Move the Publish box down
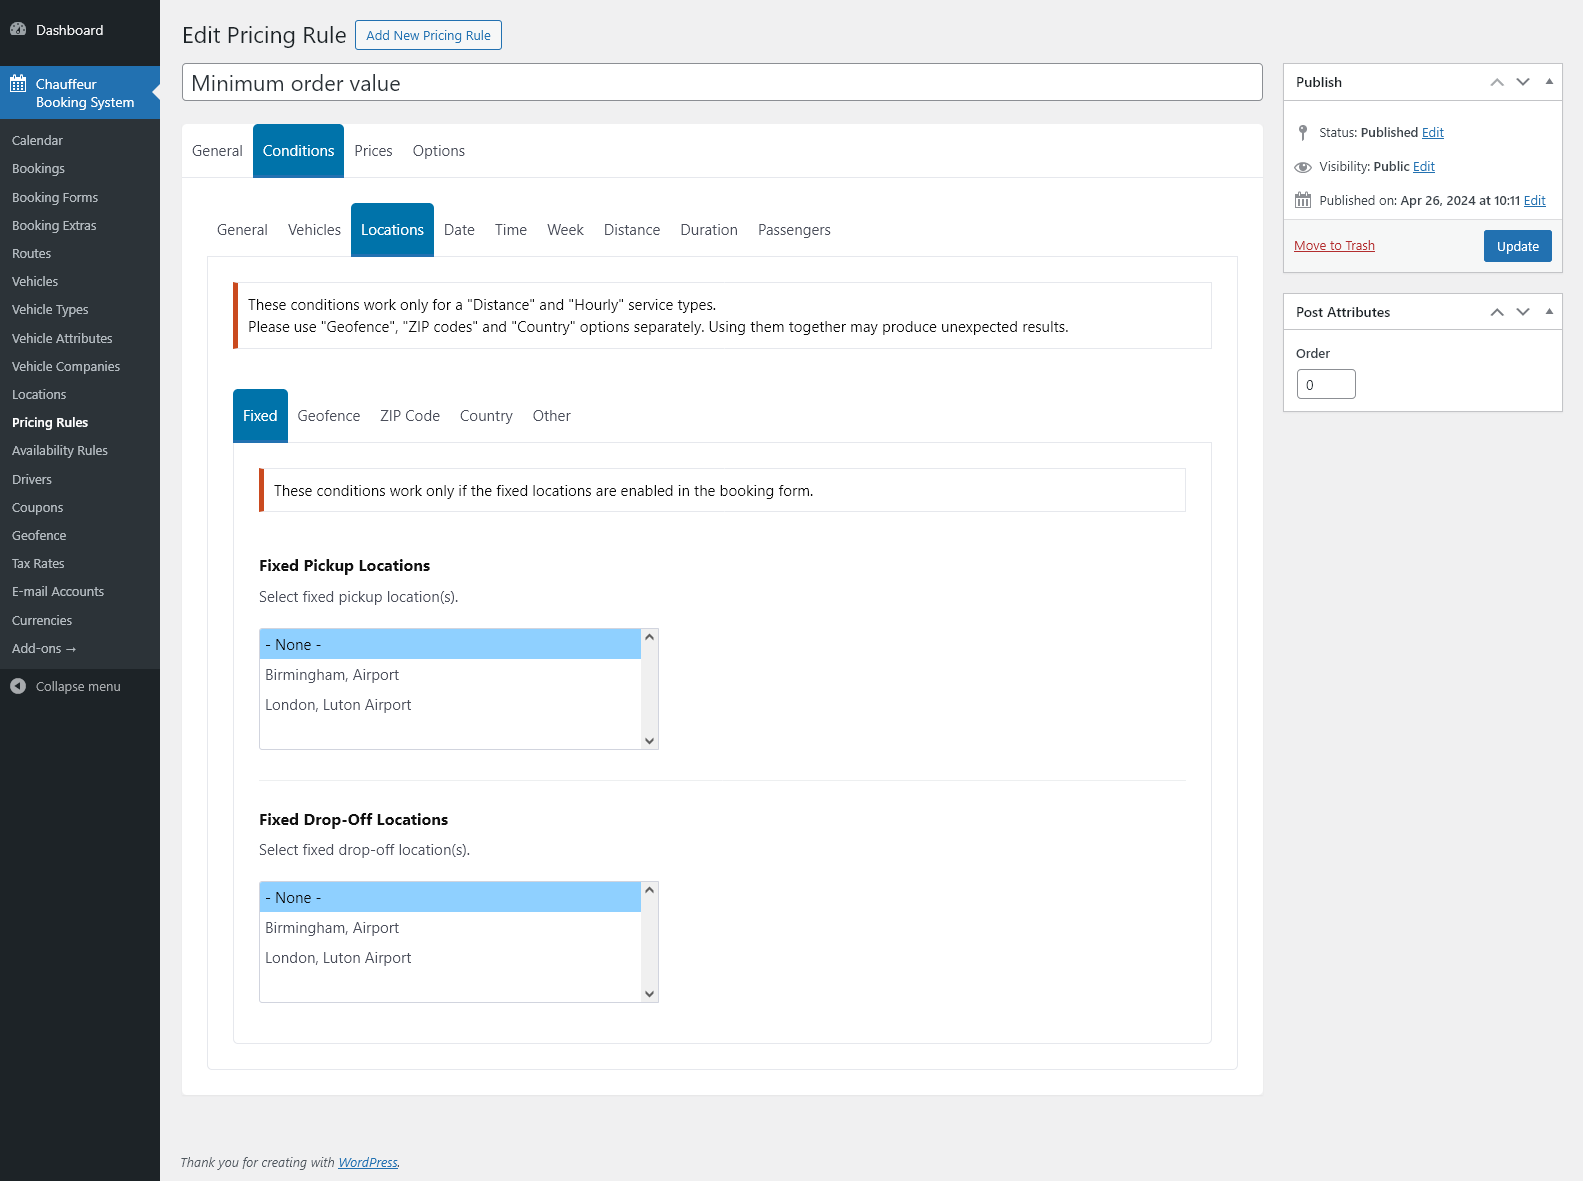 pos(1523,82)
